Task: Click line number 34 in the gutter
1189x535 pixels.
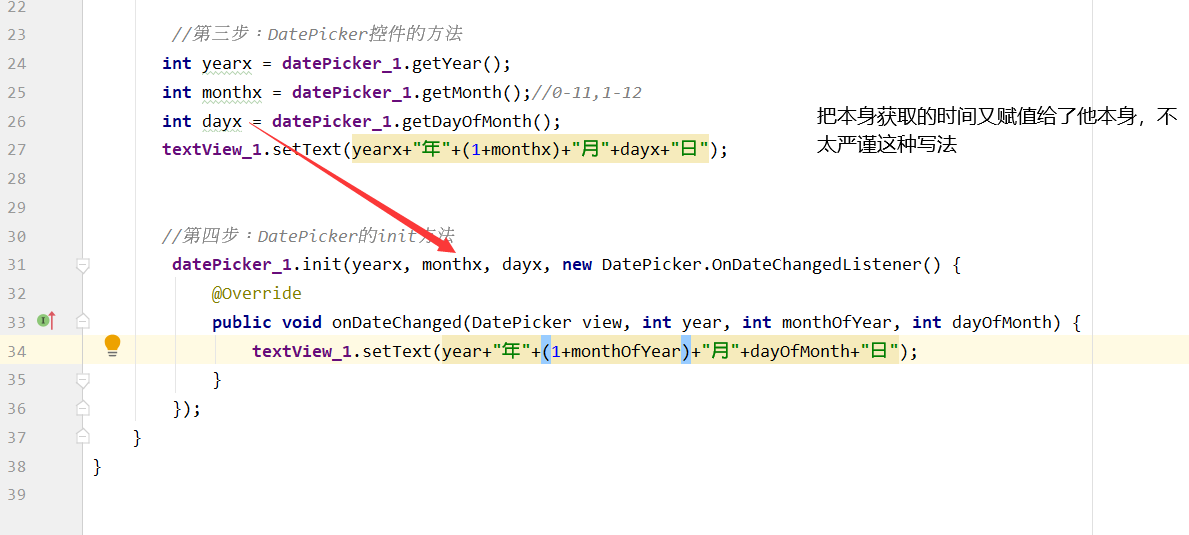Action: coord(15,351)
